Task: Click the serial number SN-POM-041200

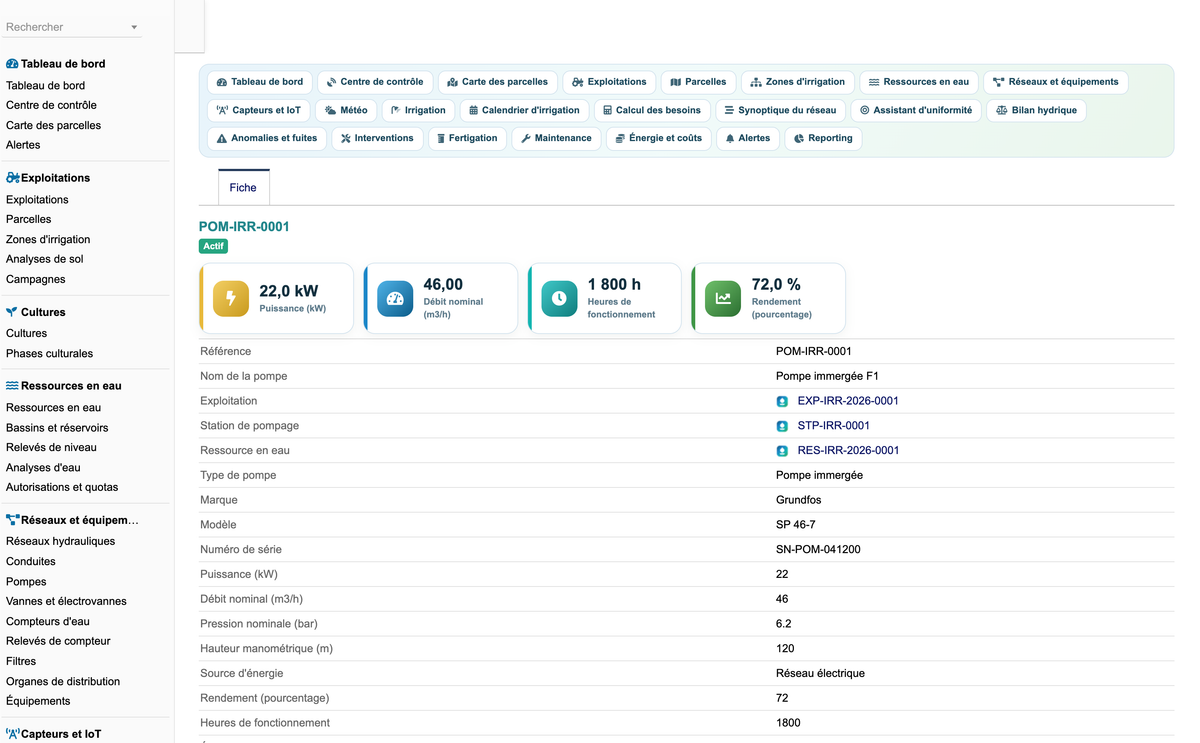Action: click(x=818, y=550)
